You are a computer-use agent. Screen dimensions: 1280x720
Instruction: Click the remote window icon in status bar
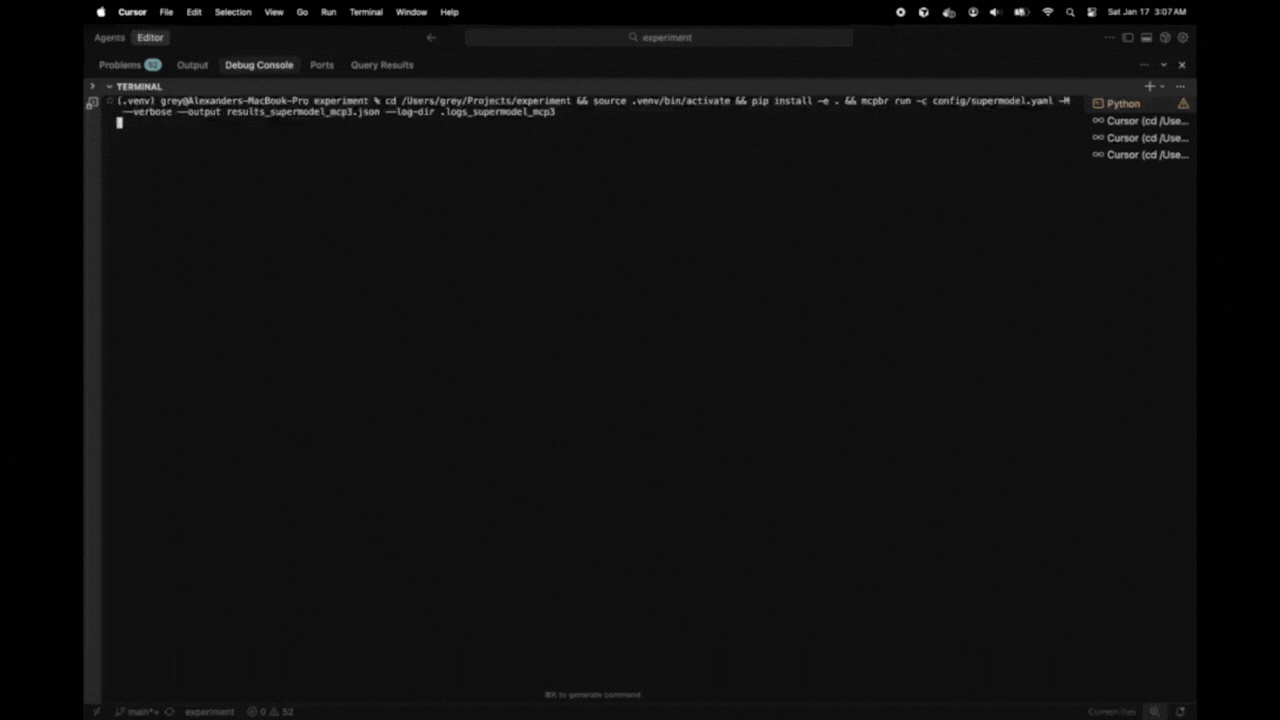tap(97, 712)
